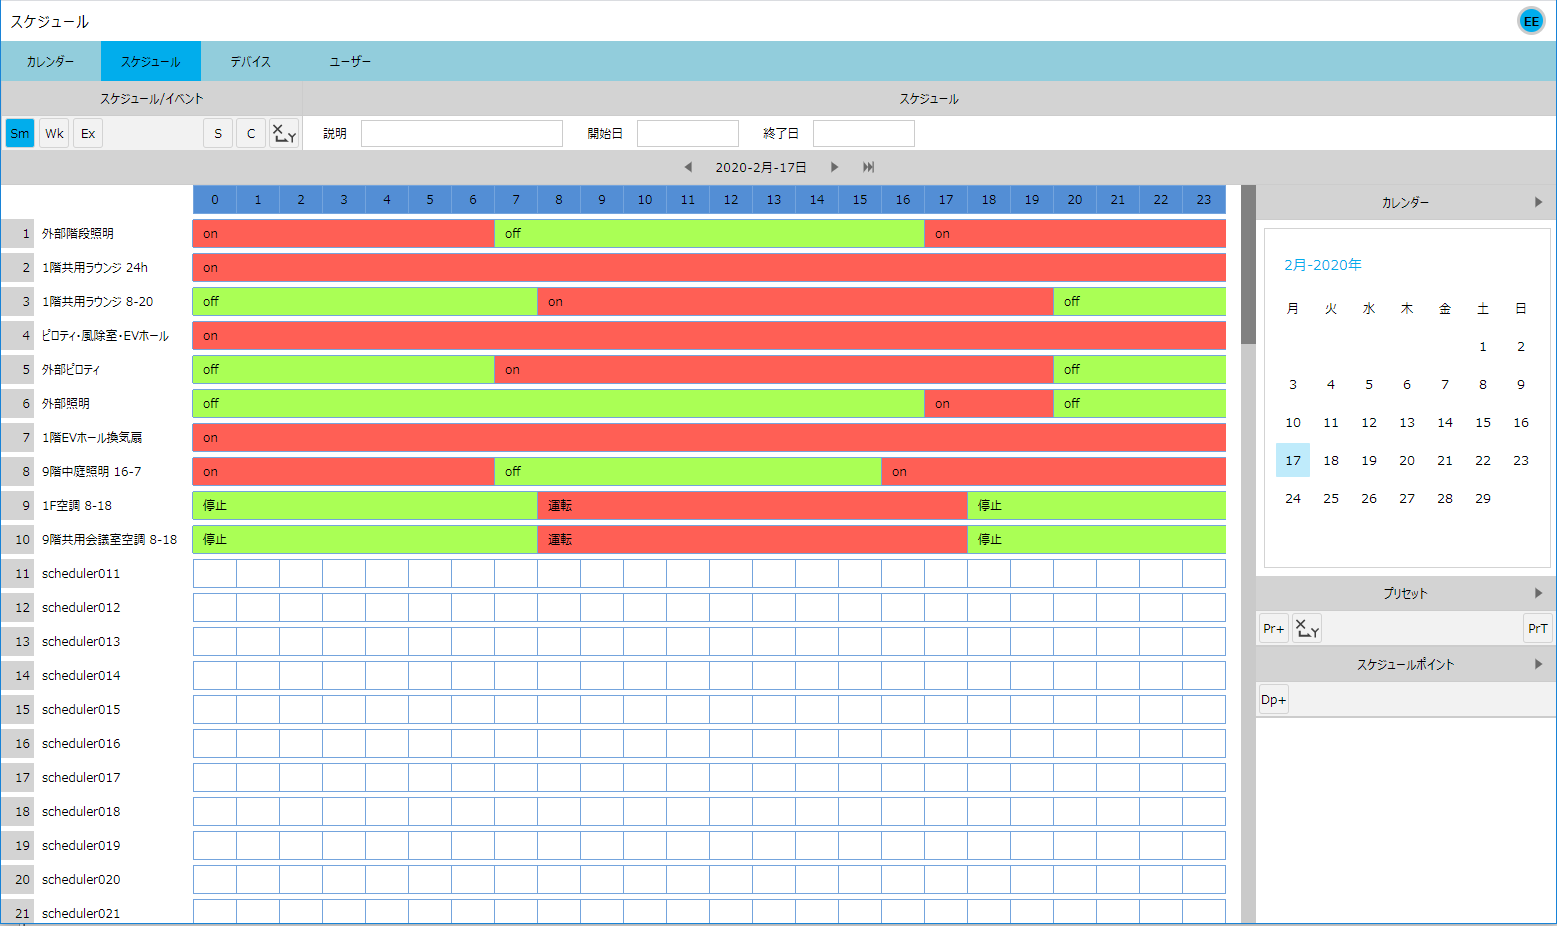This screenshot has width=1557, height=926.
Task: Click red on block in 外部ピロティ row
Action: 774,369
